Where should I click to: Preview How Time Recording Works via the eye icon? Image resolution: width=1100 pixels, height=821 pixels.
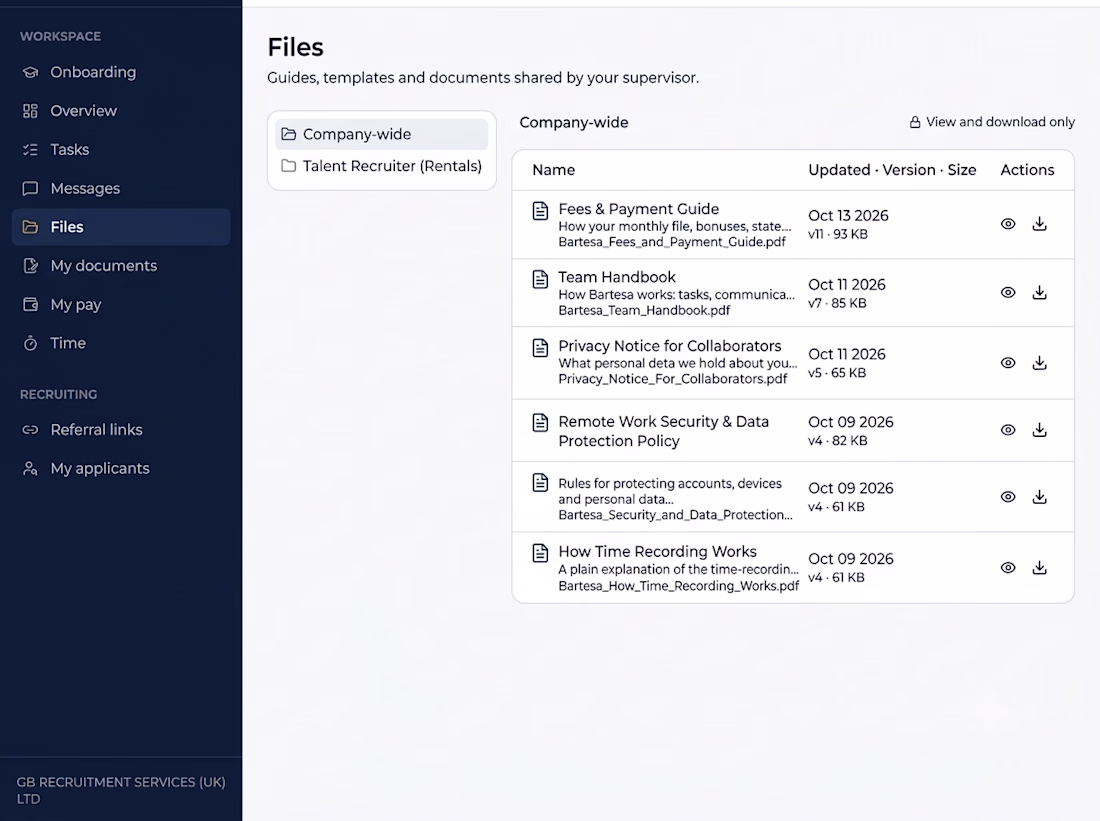tap(1007, 568)
